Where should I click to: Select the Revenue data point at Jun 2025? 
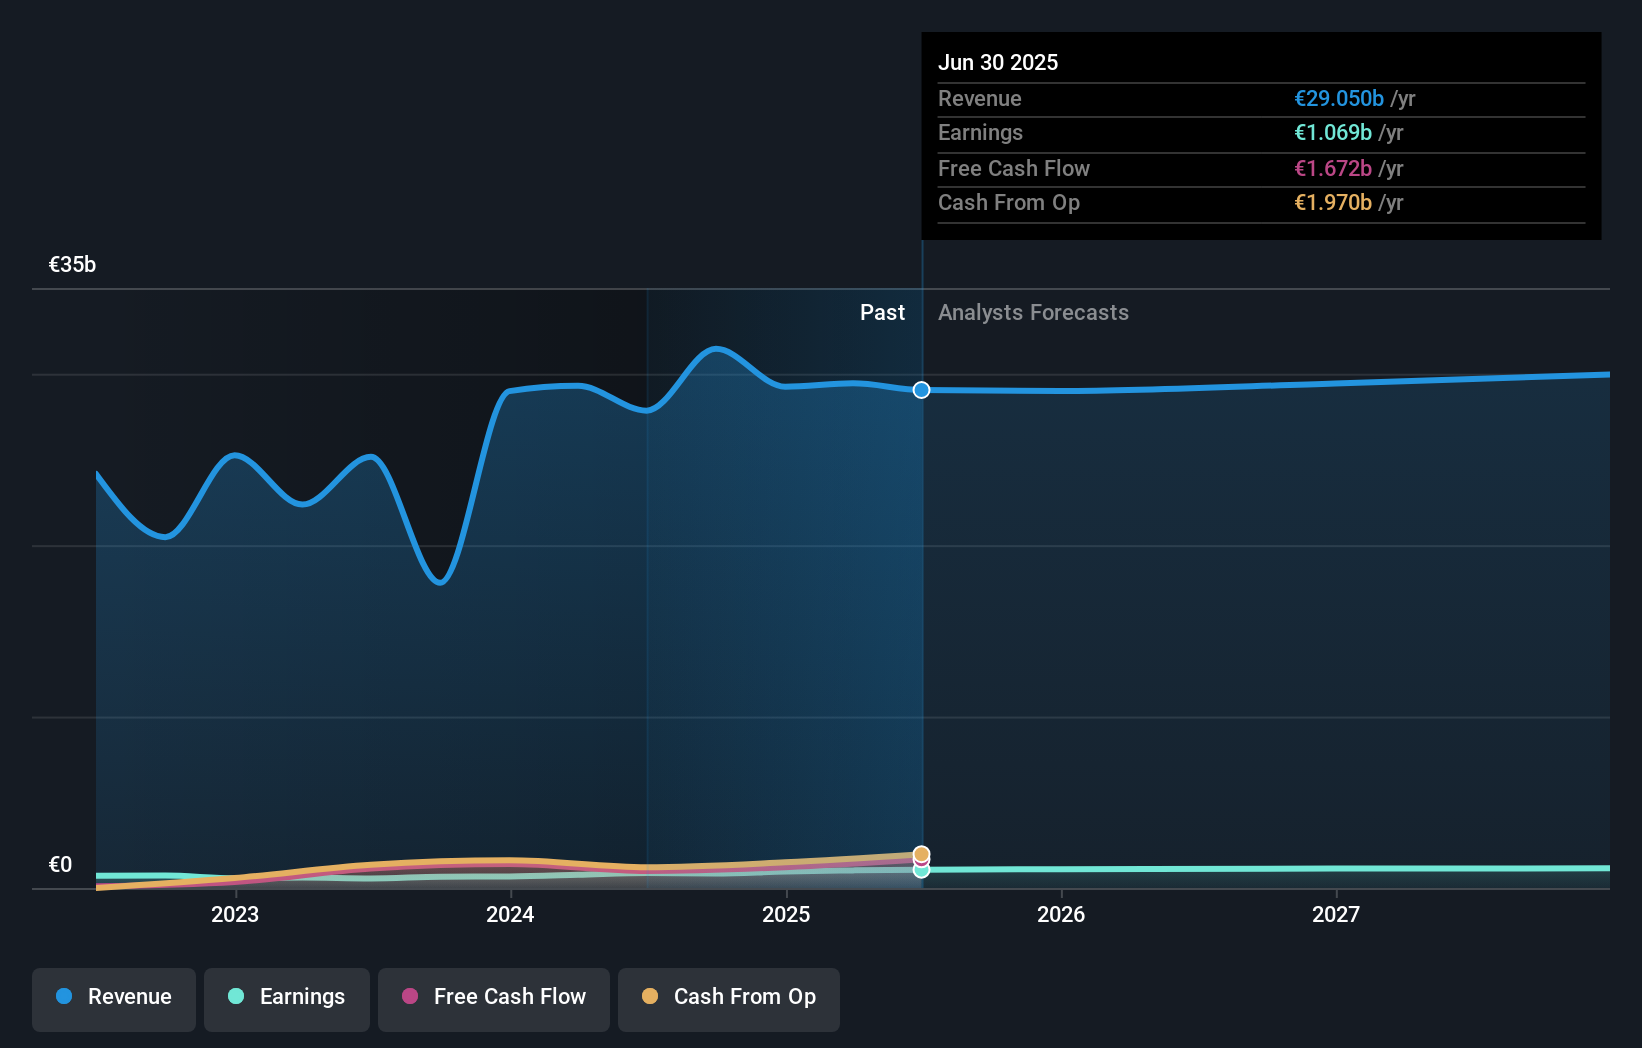921,390
